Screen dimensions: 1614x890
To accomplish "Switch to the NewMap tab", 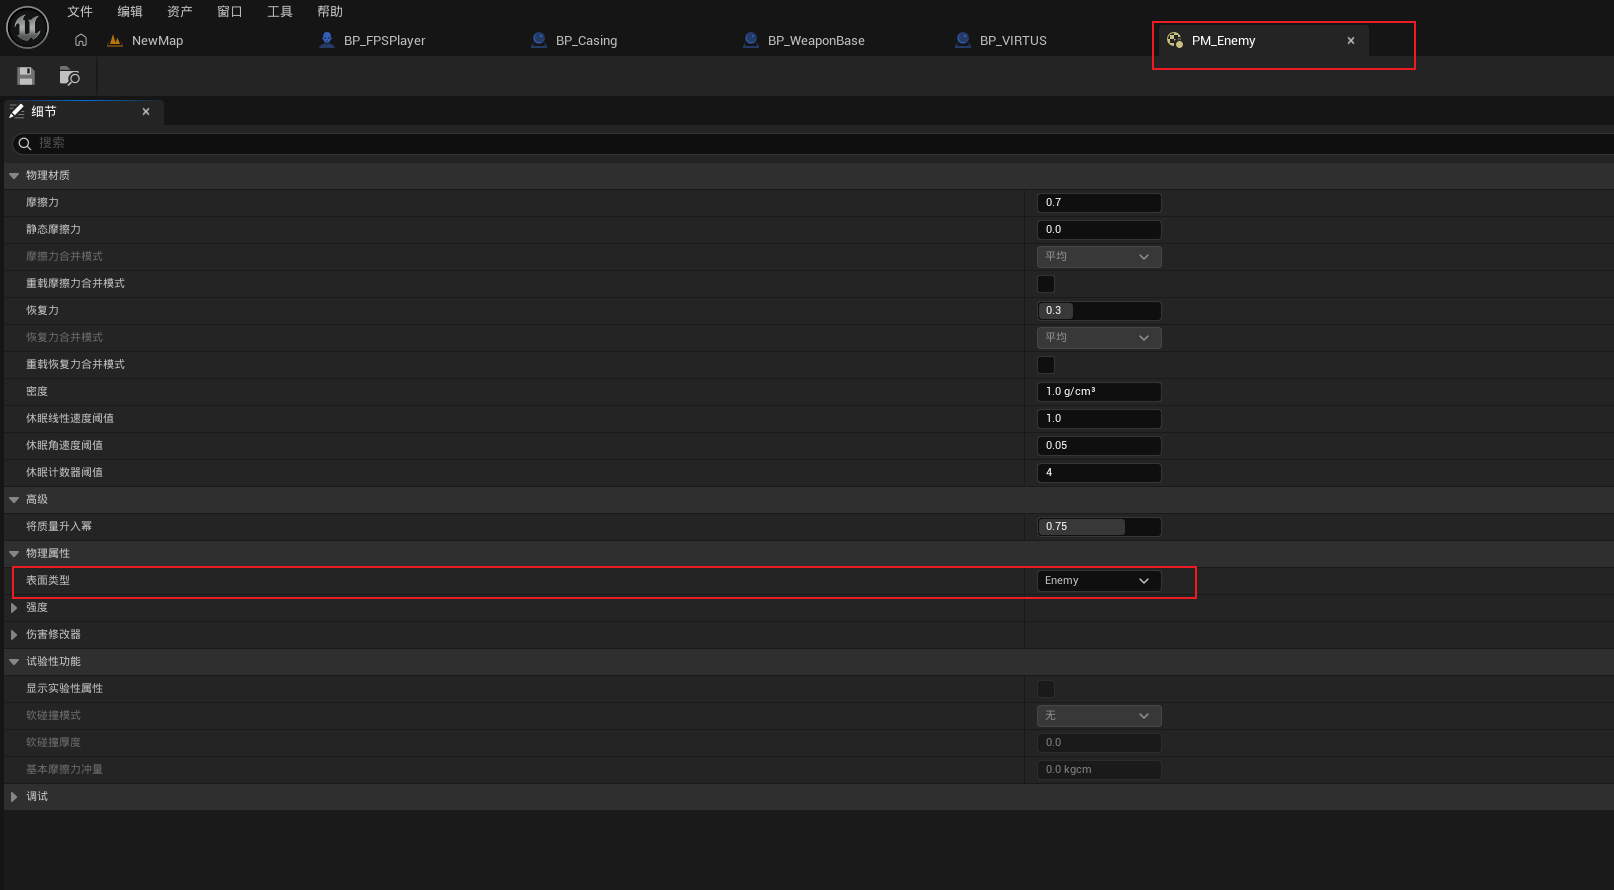I will point(157,41).
